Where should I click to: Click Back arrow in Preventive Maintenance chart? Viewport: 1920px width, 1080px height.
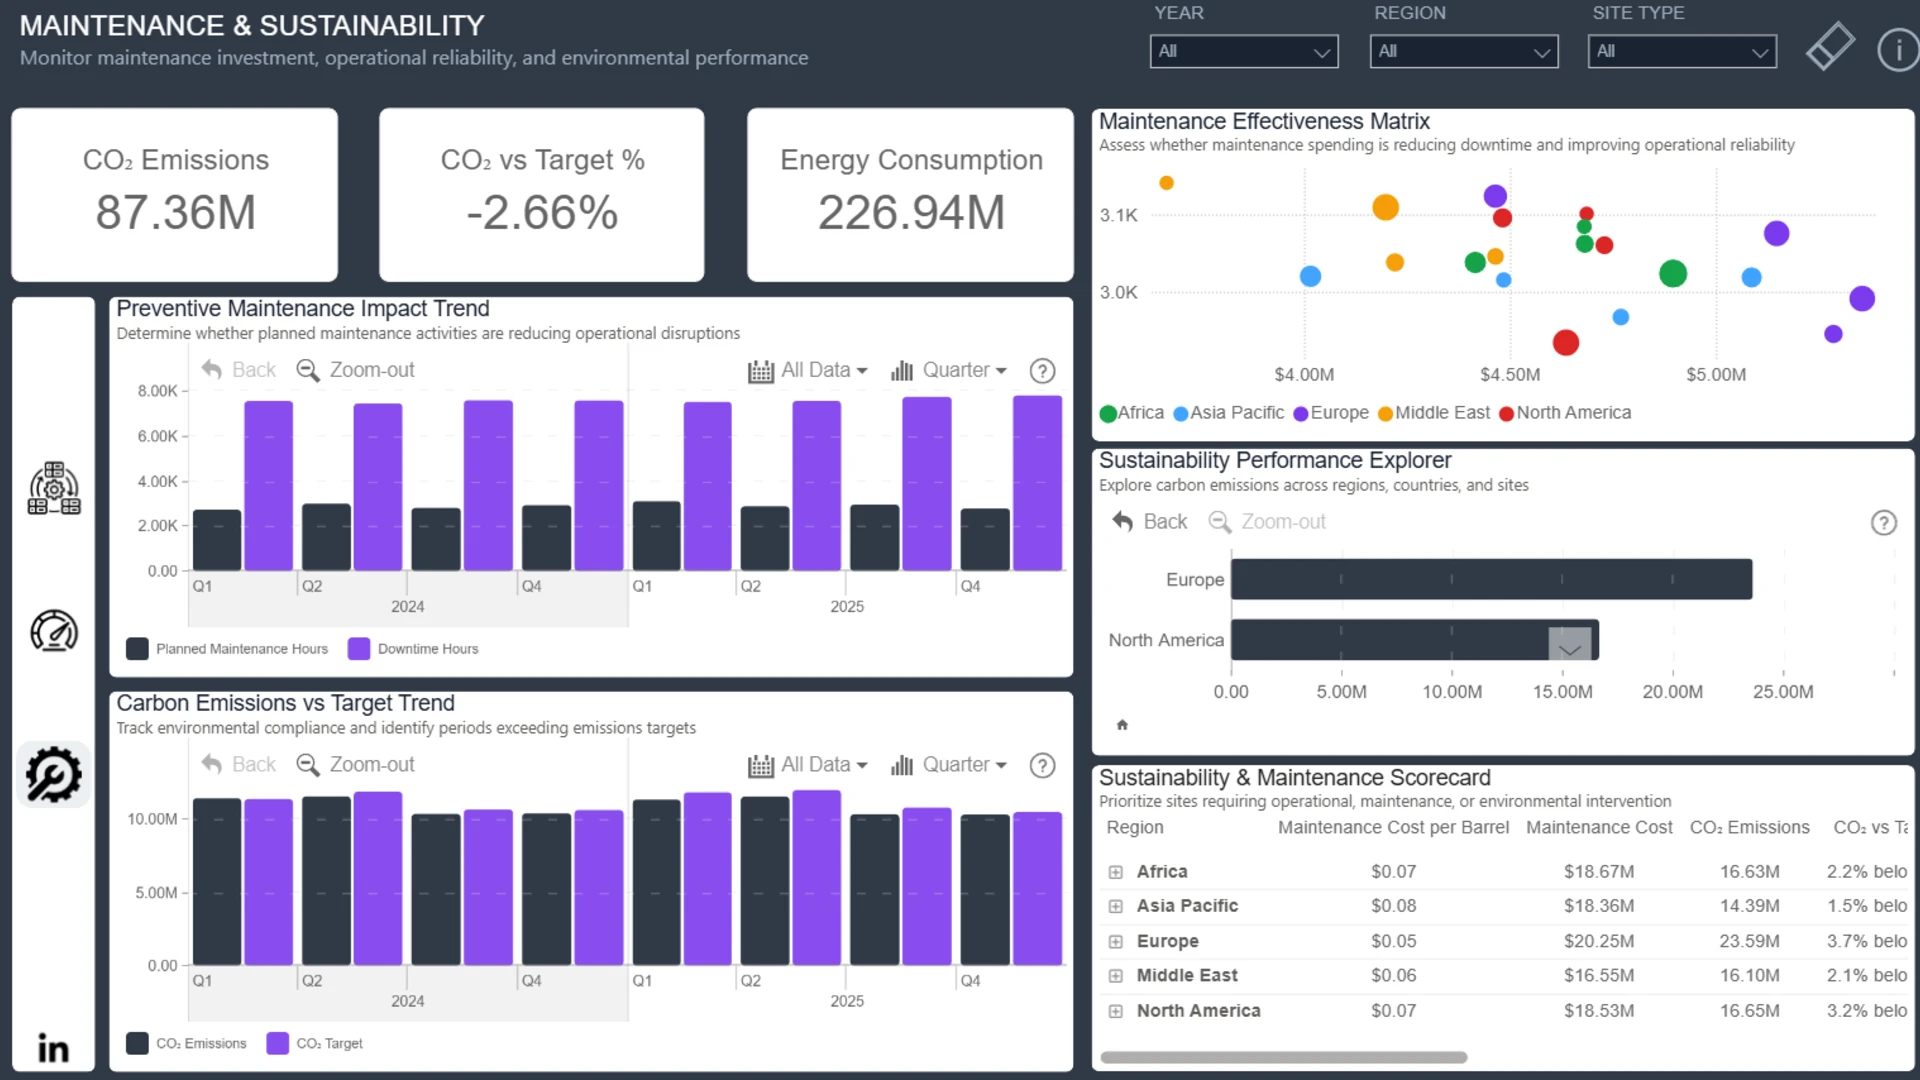pos(212,369)
